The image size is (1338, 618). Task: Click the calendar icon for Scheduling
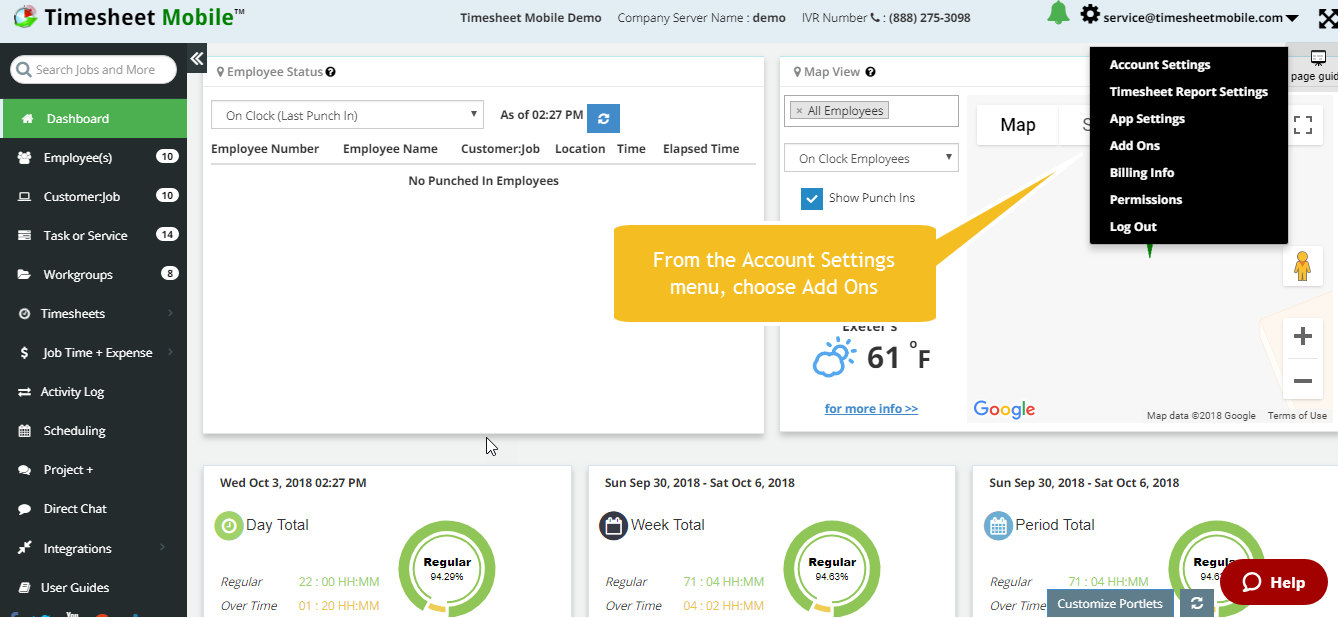point(24,431)
